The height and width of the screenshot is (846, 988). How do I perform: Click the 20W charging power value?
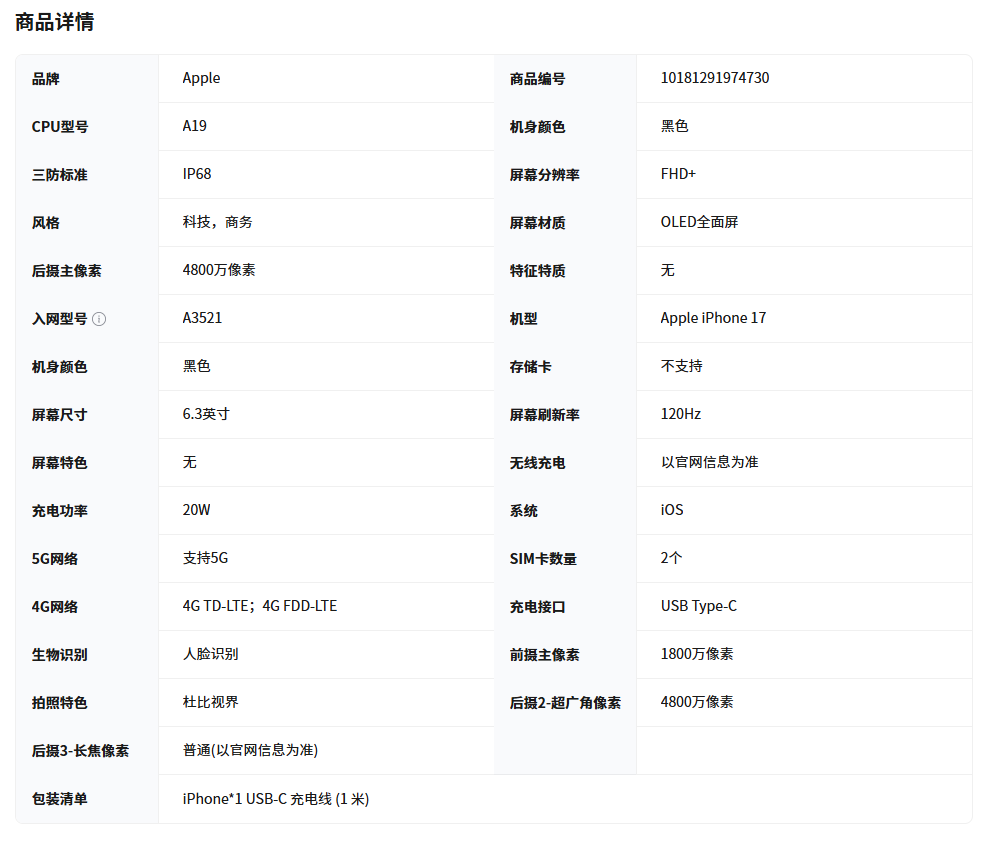[196, 510]
